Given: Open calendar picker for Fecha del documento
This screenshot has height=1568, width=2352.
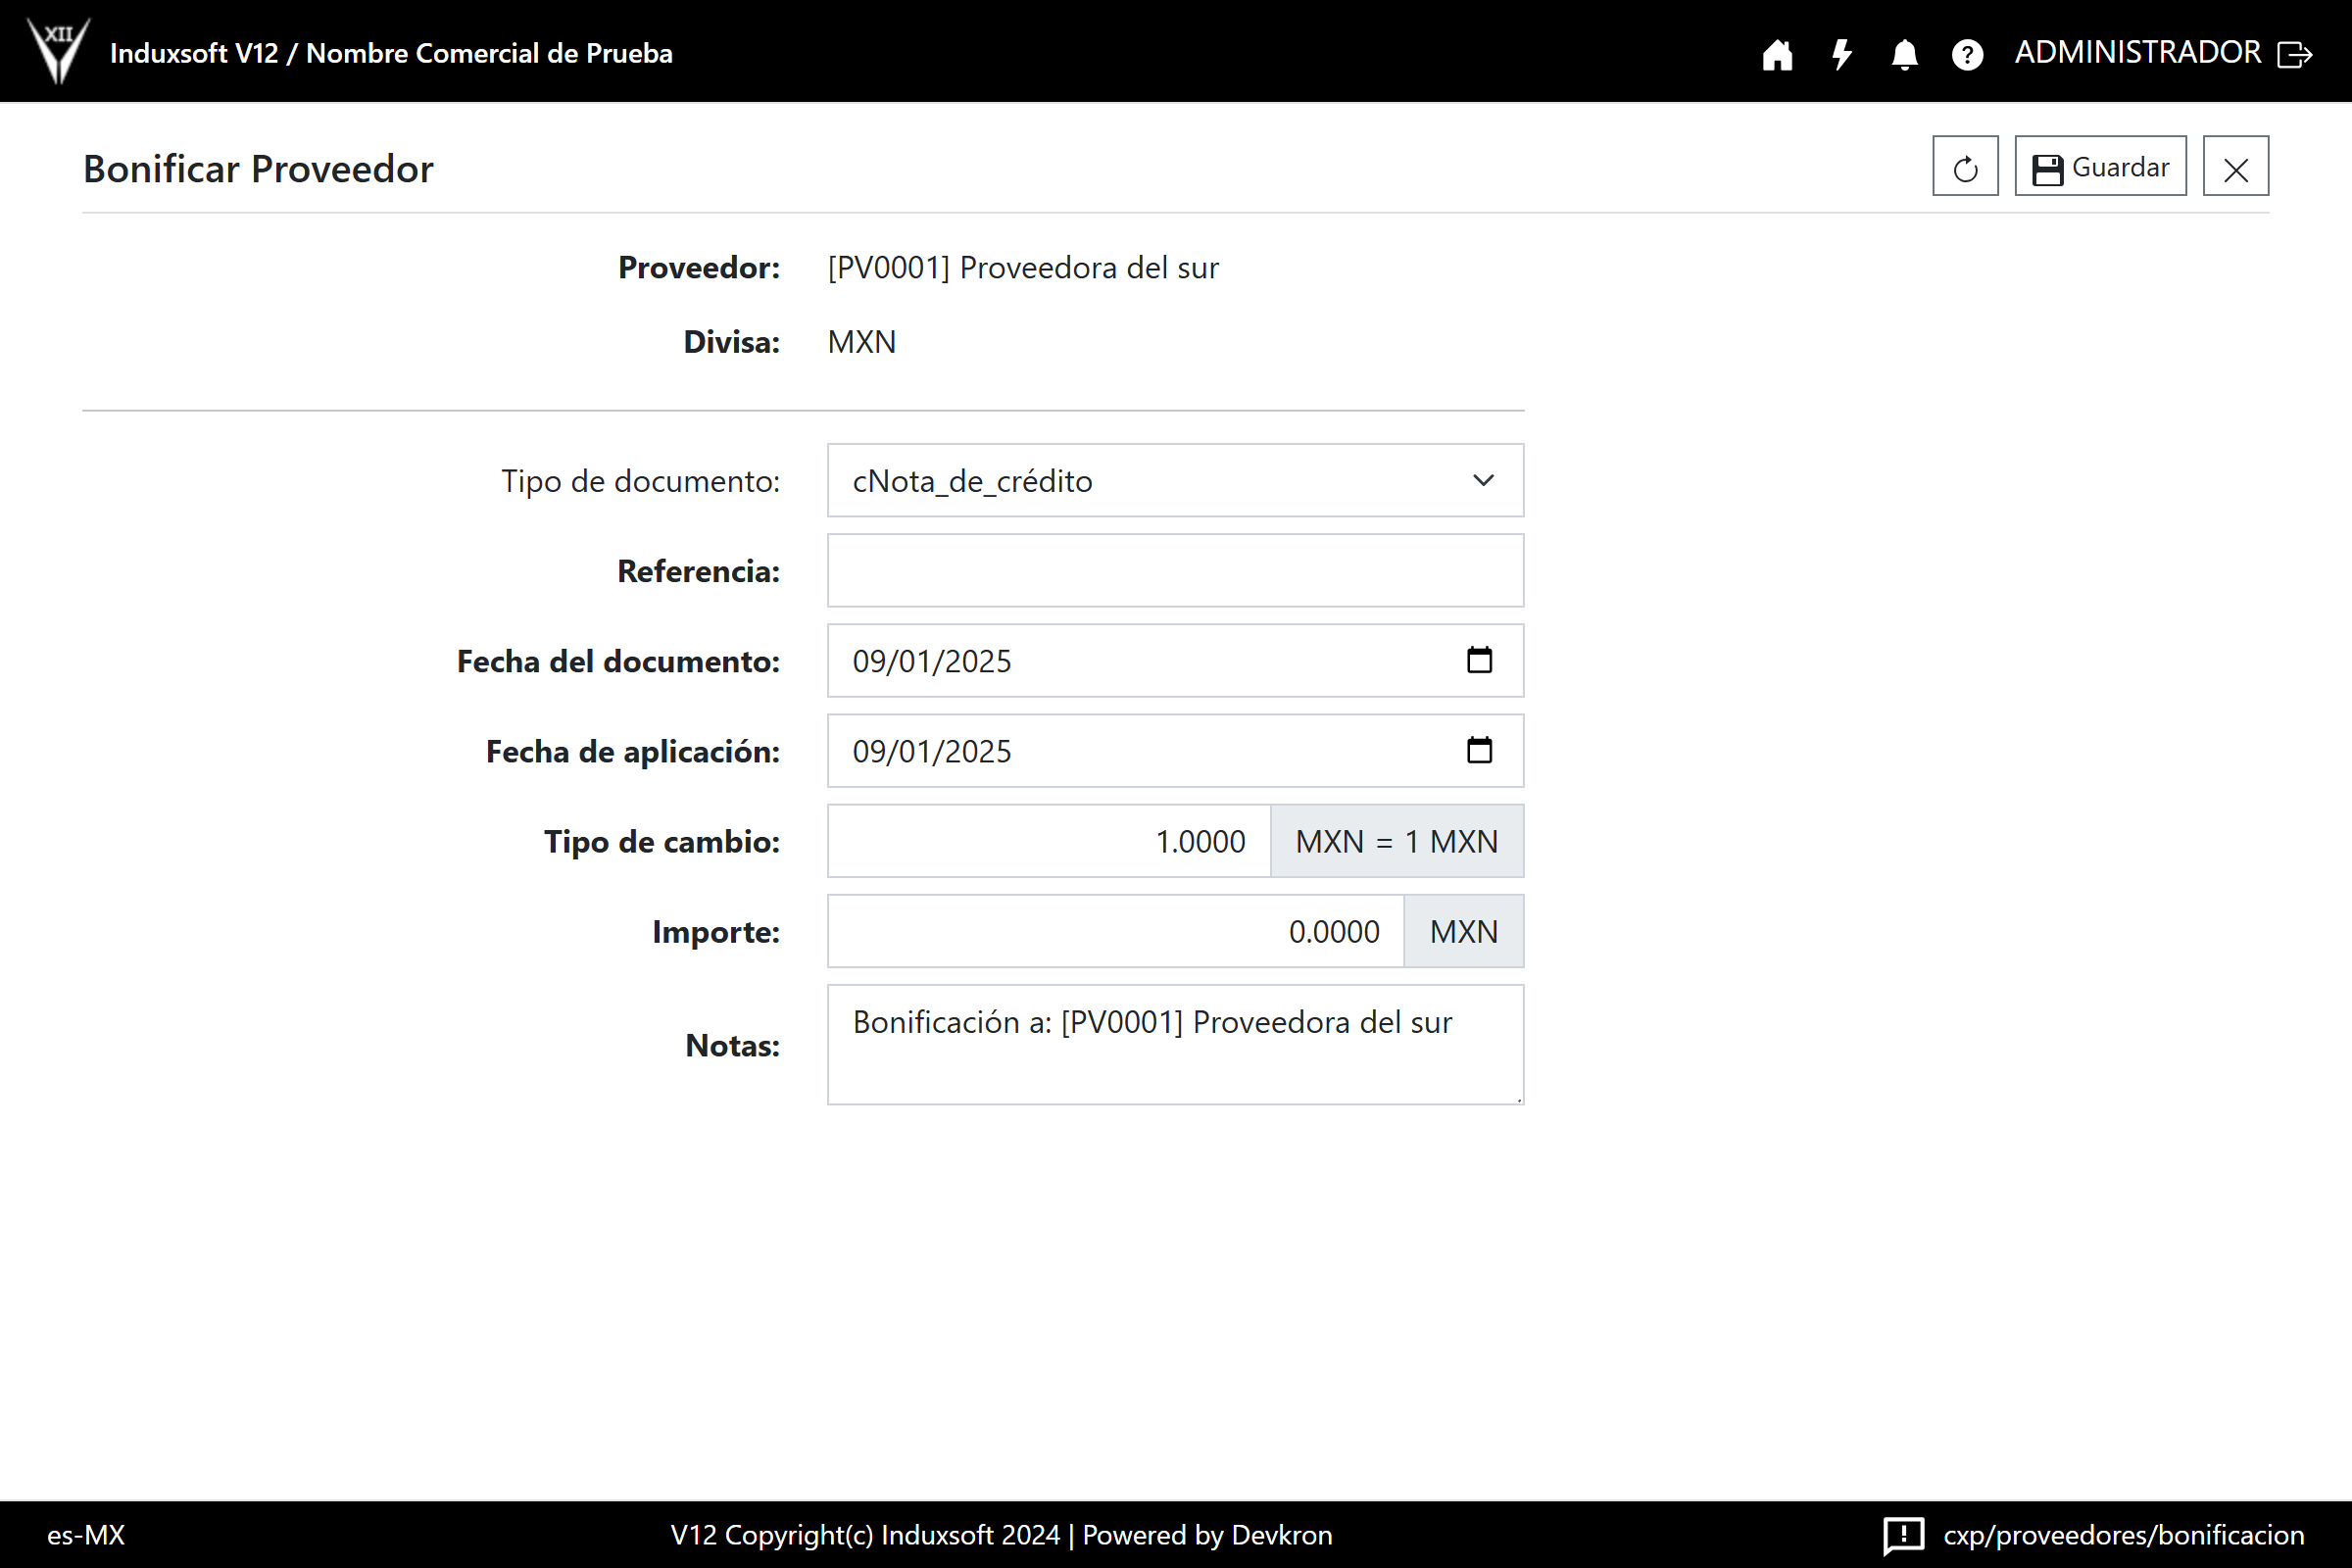Looking at the screenshot, I should pyautogui.click(x=1479, y=660).
